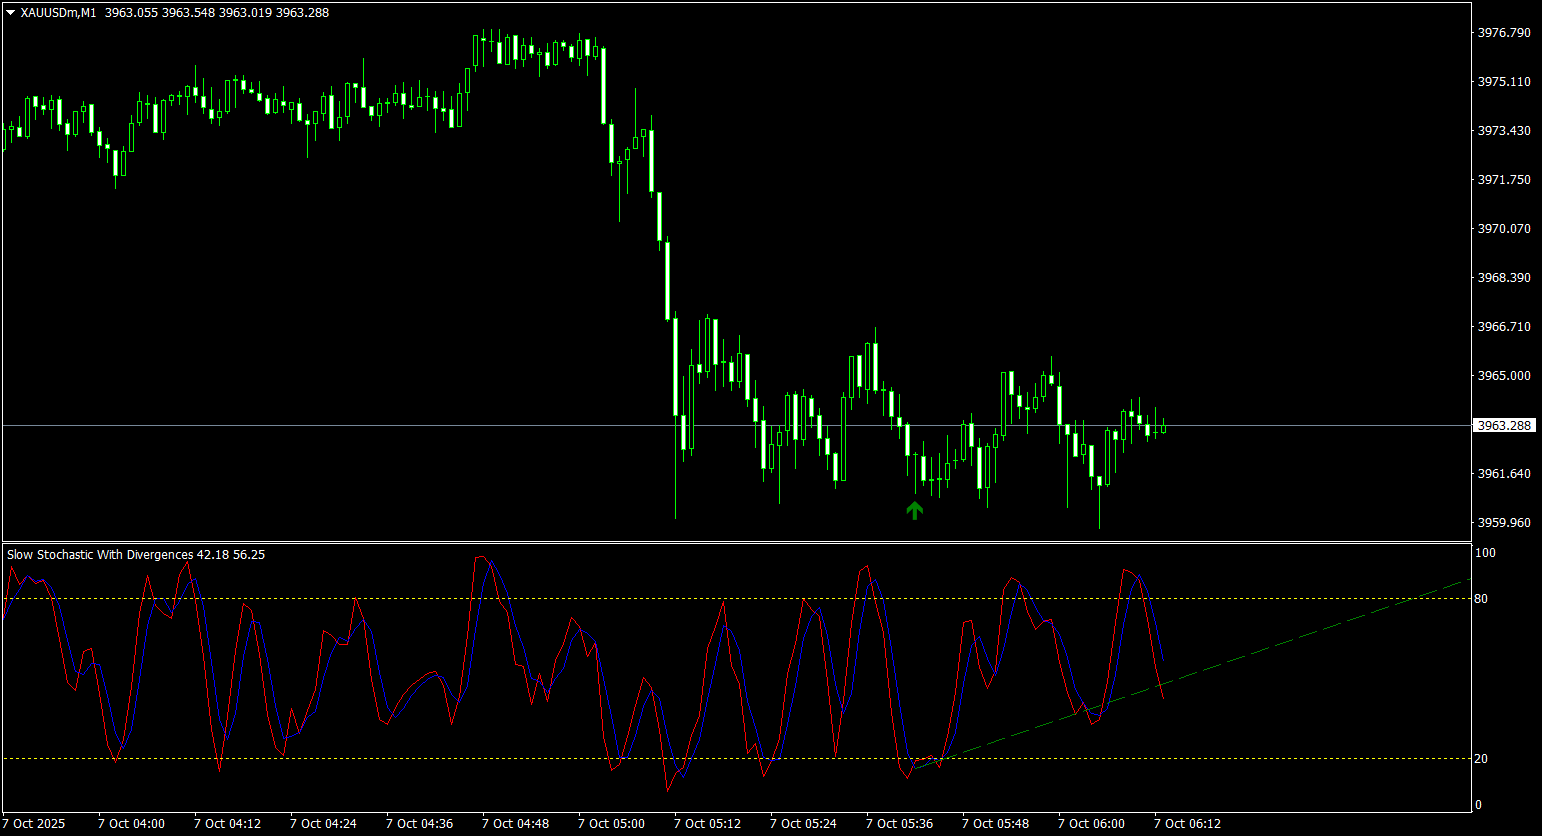The image size is (1542, 836).
Task: Click the green up arrow signal
Action: click(x=914, y=510)
